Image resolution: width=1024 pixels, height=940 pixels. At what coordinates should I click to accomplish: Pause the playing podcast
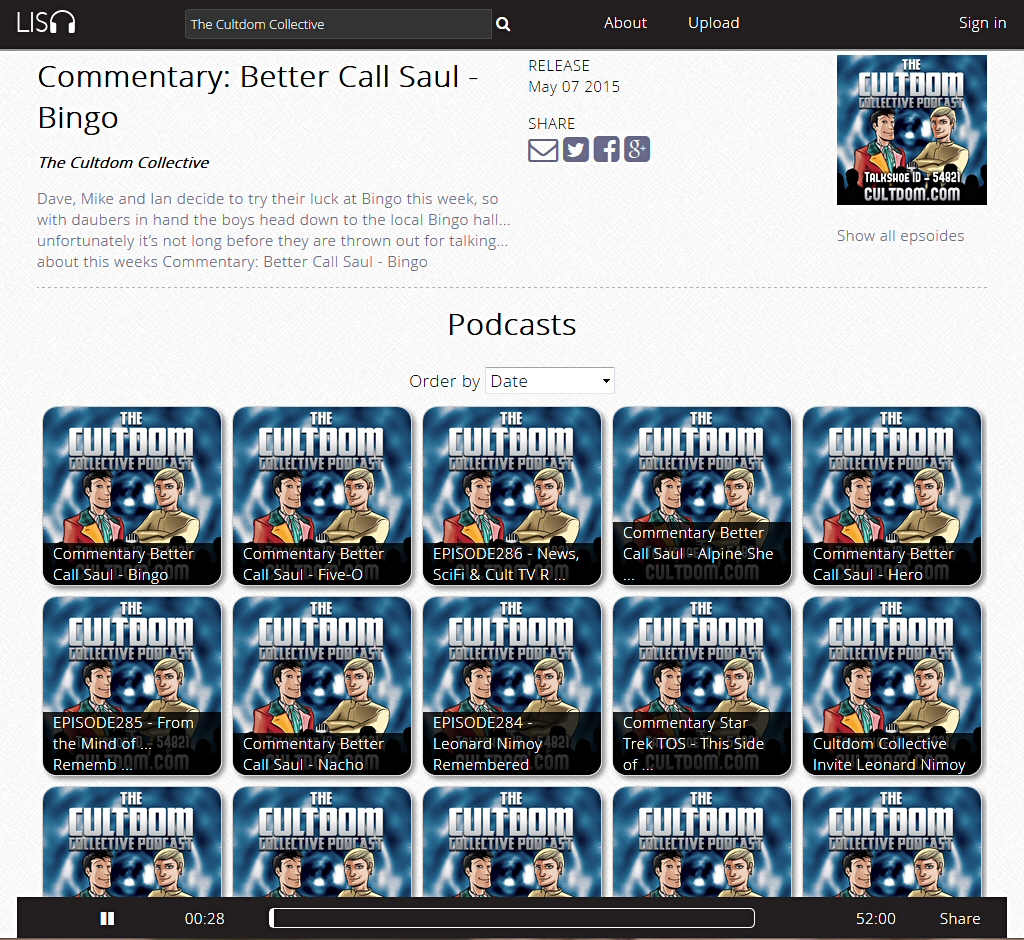[107, 918]
